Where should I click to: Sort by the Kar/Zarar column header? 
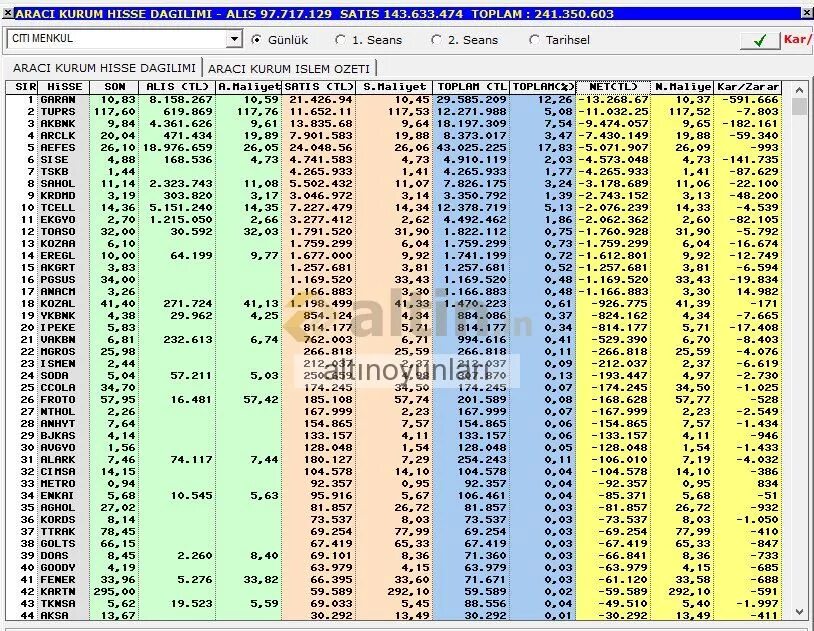(748, 87)
